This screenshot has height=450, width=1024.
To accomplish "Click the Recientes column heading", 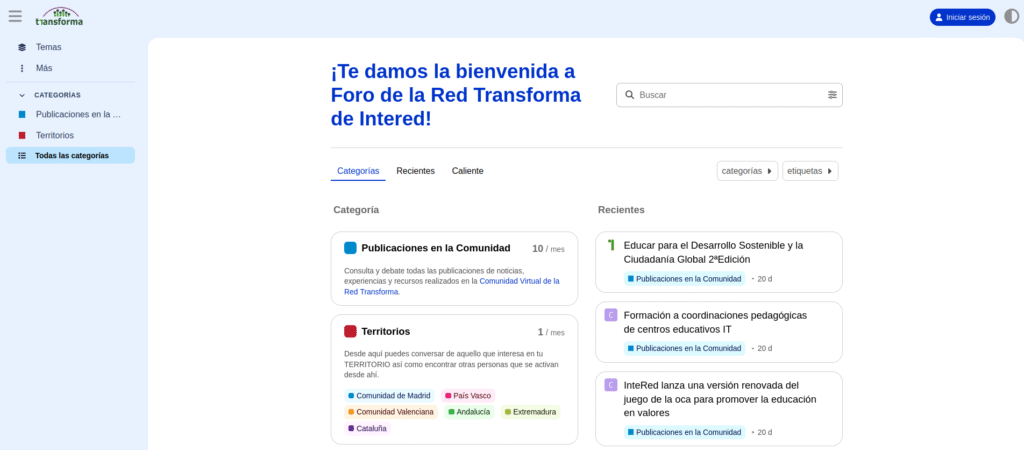I will (x=621, y=210).
